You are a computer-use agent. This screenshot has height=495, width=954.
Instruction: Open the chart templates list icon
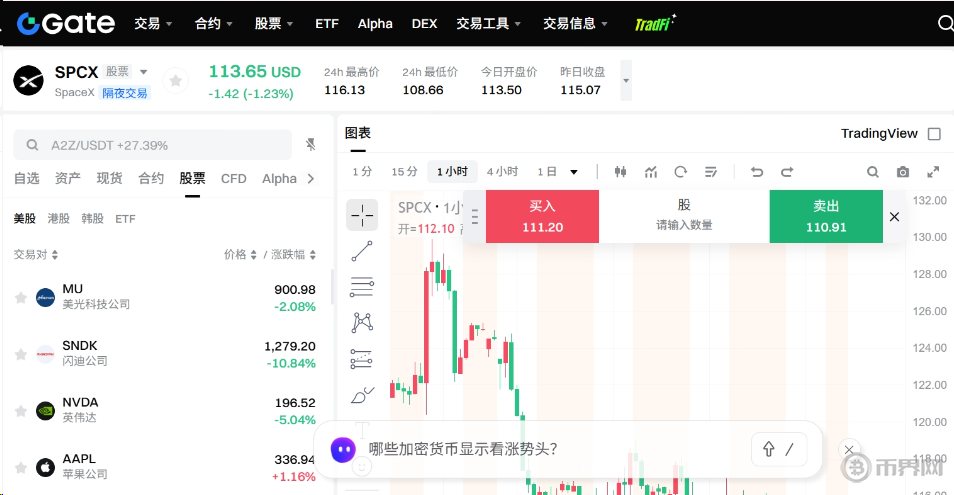click(x=711, y=172)
